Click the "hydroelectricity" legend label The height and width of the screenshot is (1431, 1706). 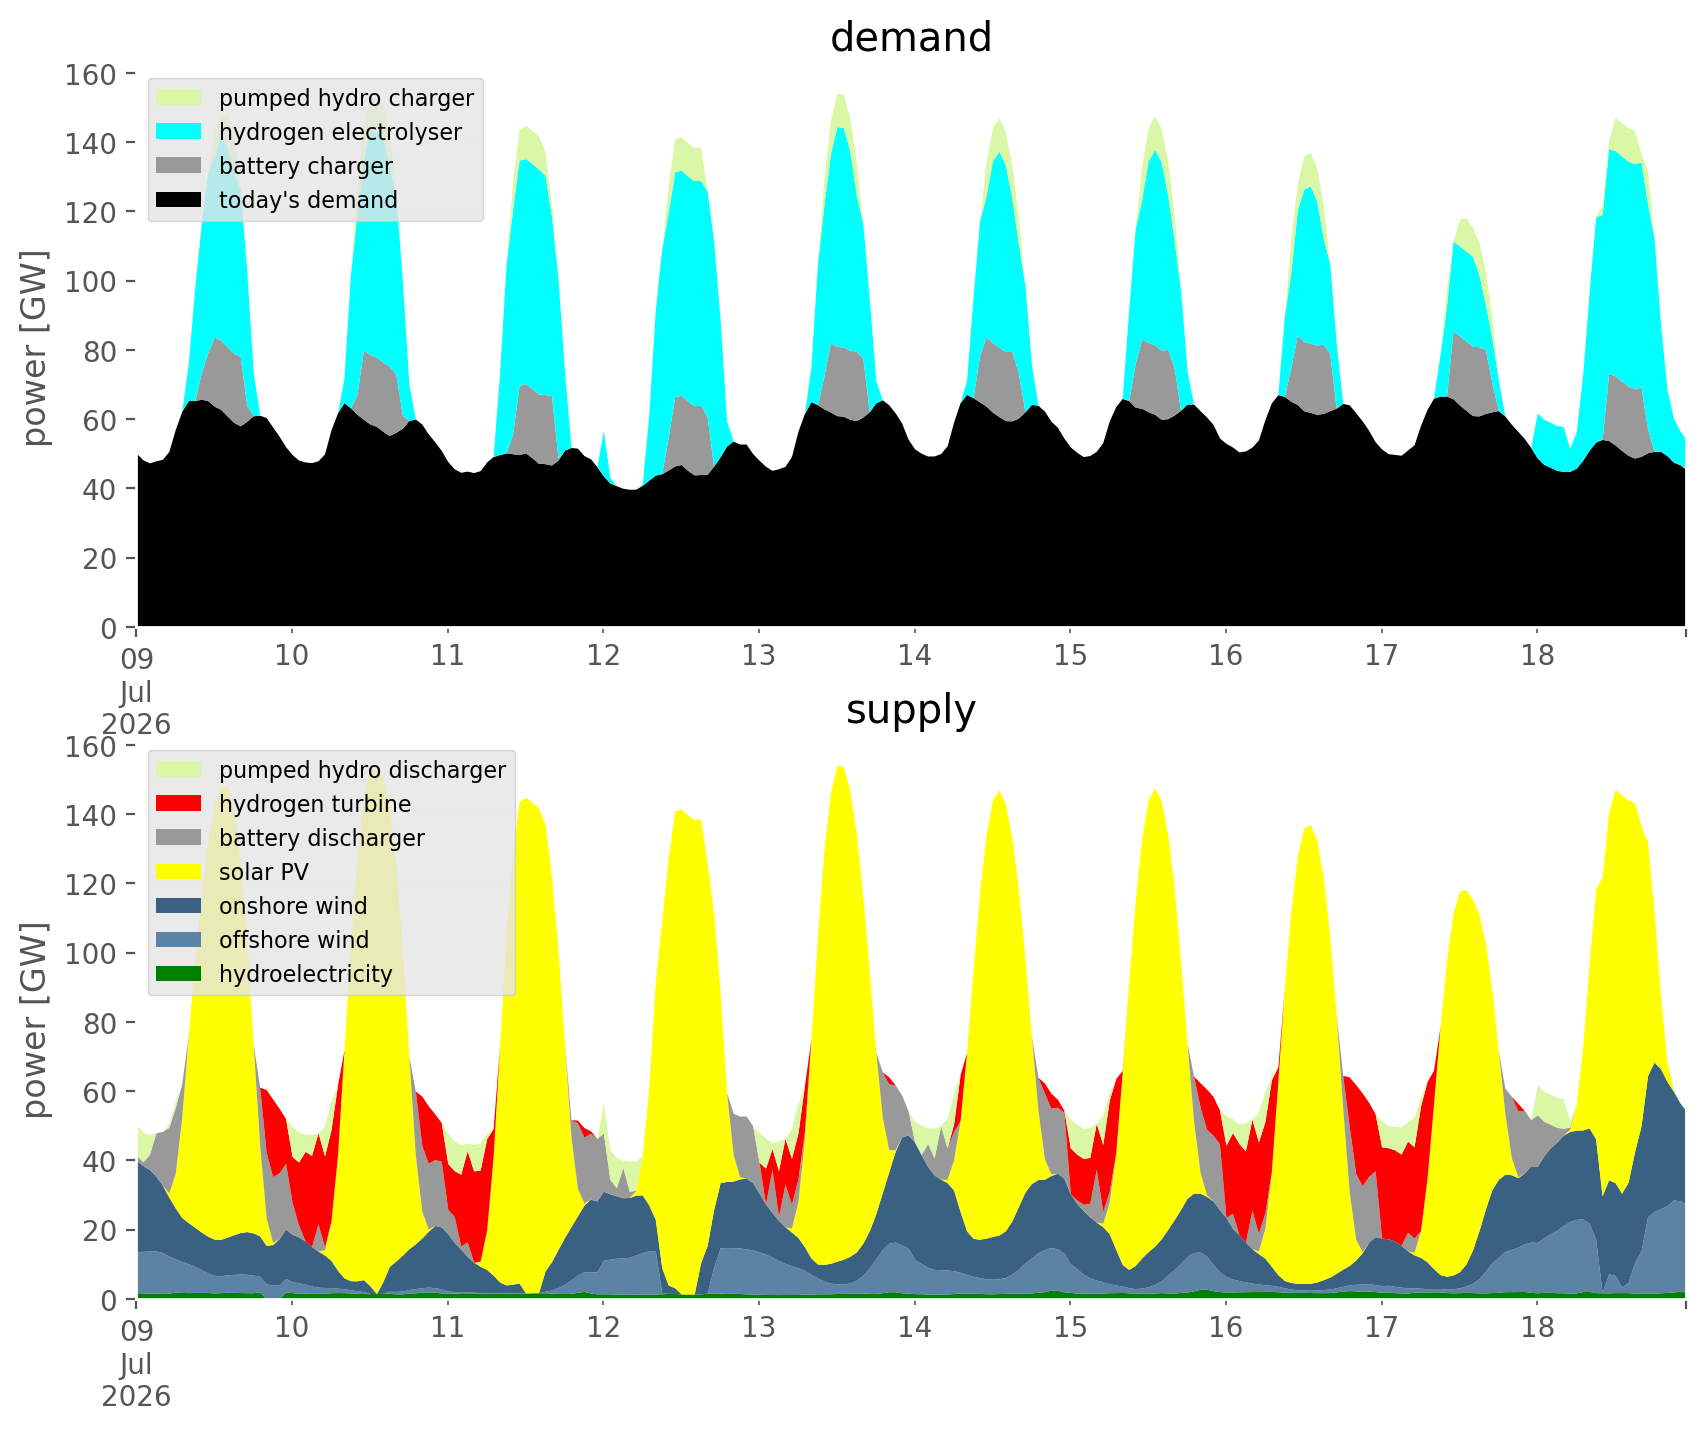click(306, 974)
